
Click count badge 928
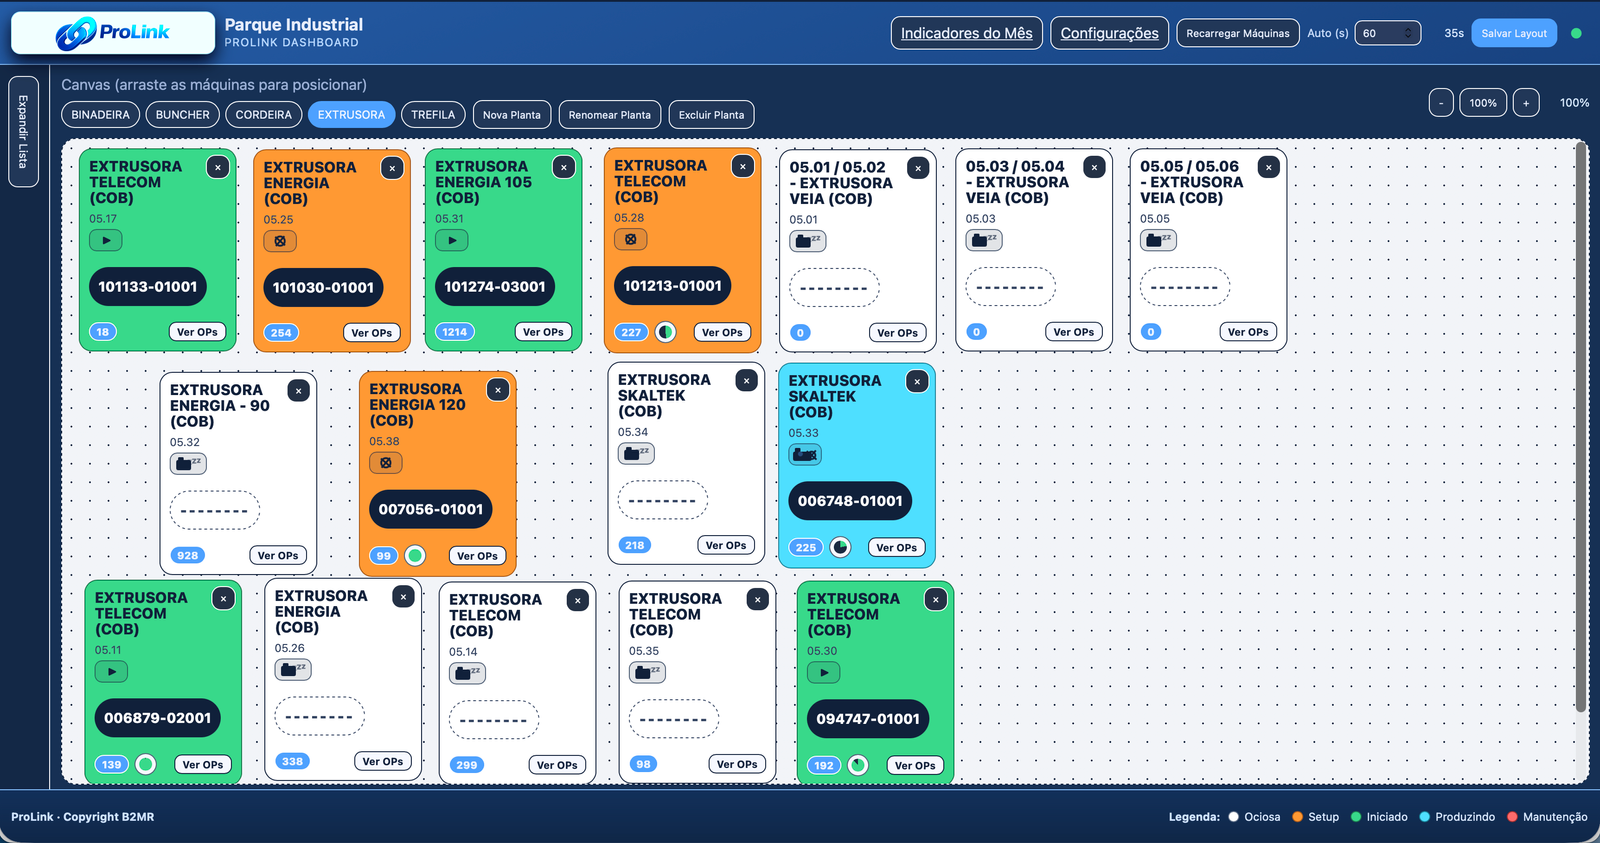coord(188,556)
